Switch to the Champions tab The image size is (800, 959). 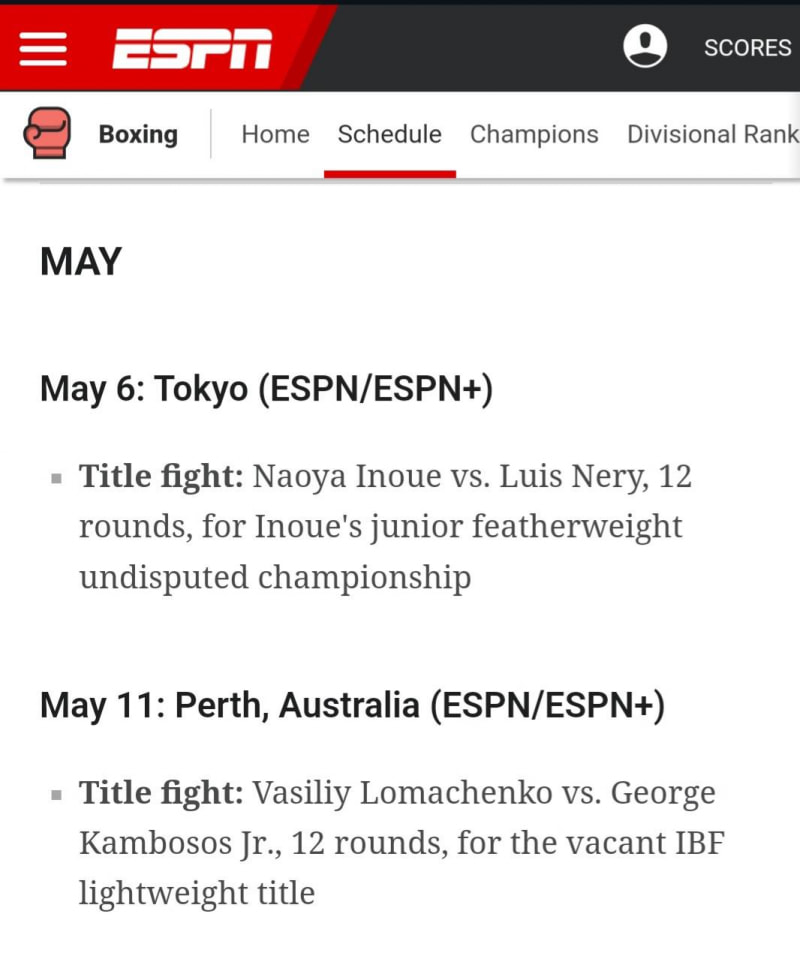pos(534,134)
